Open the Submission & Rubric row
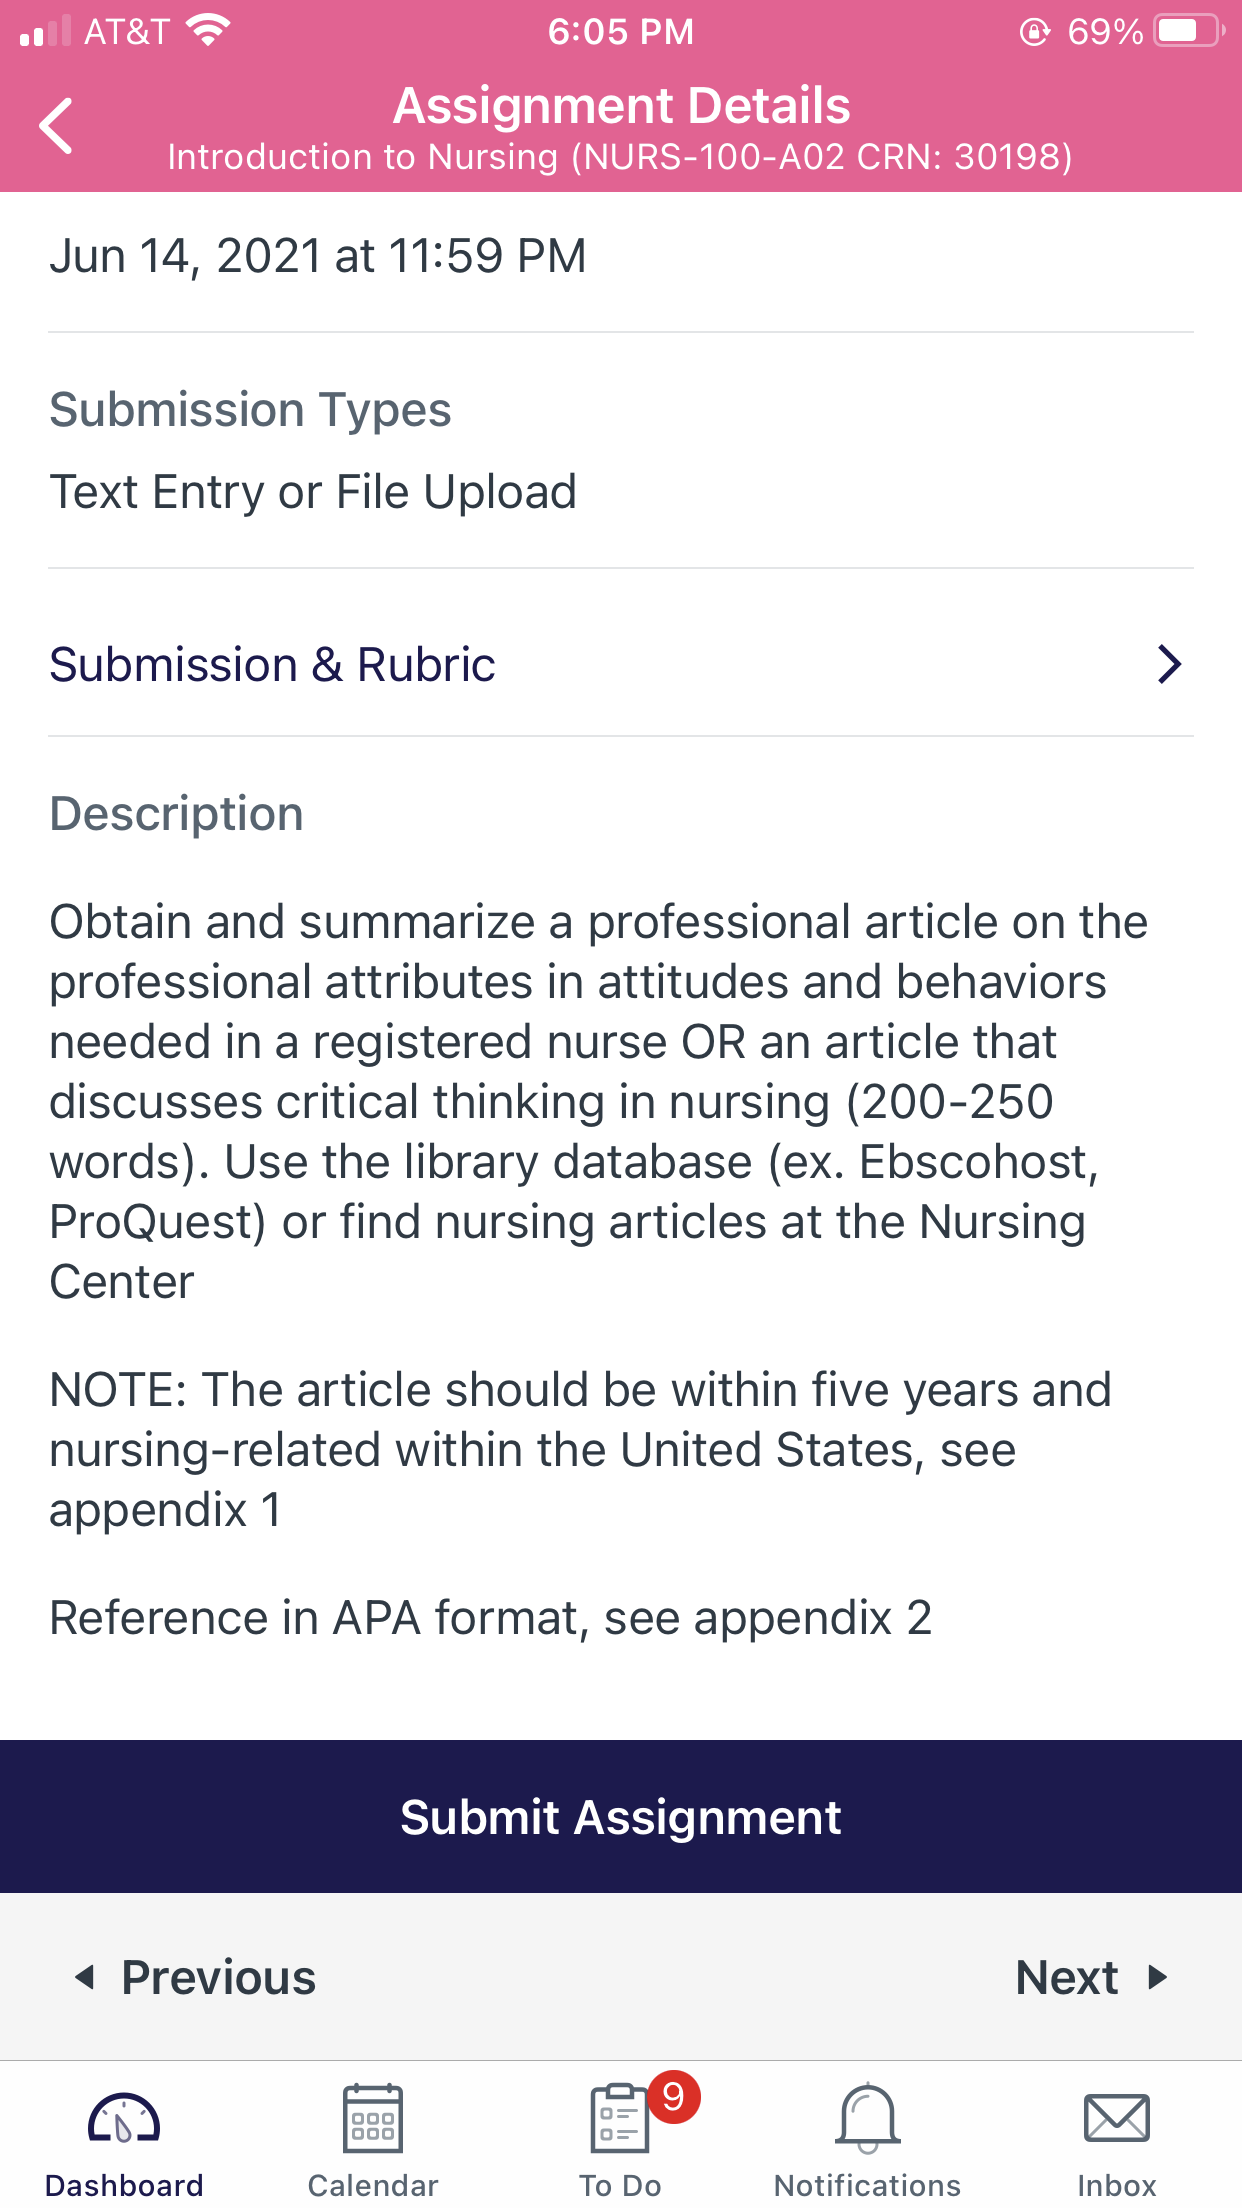The height and width of the screenshot is (2208, 1242). 621,664
